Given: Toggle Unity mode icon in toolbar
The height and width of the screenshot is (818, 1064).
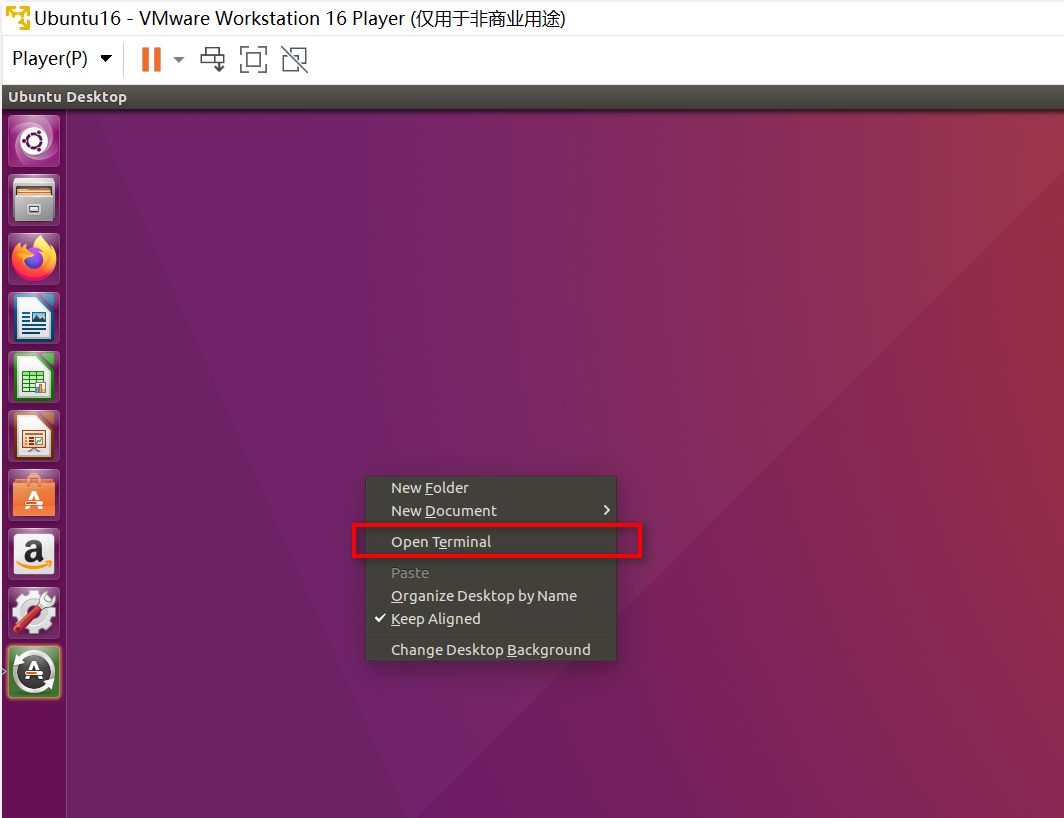Looking at the screenshot, I should [294, 59].
